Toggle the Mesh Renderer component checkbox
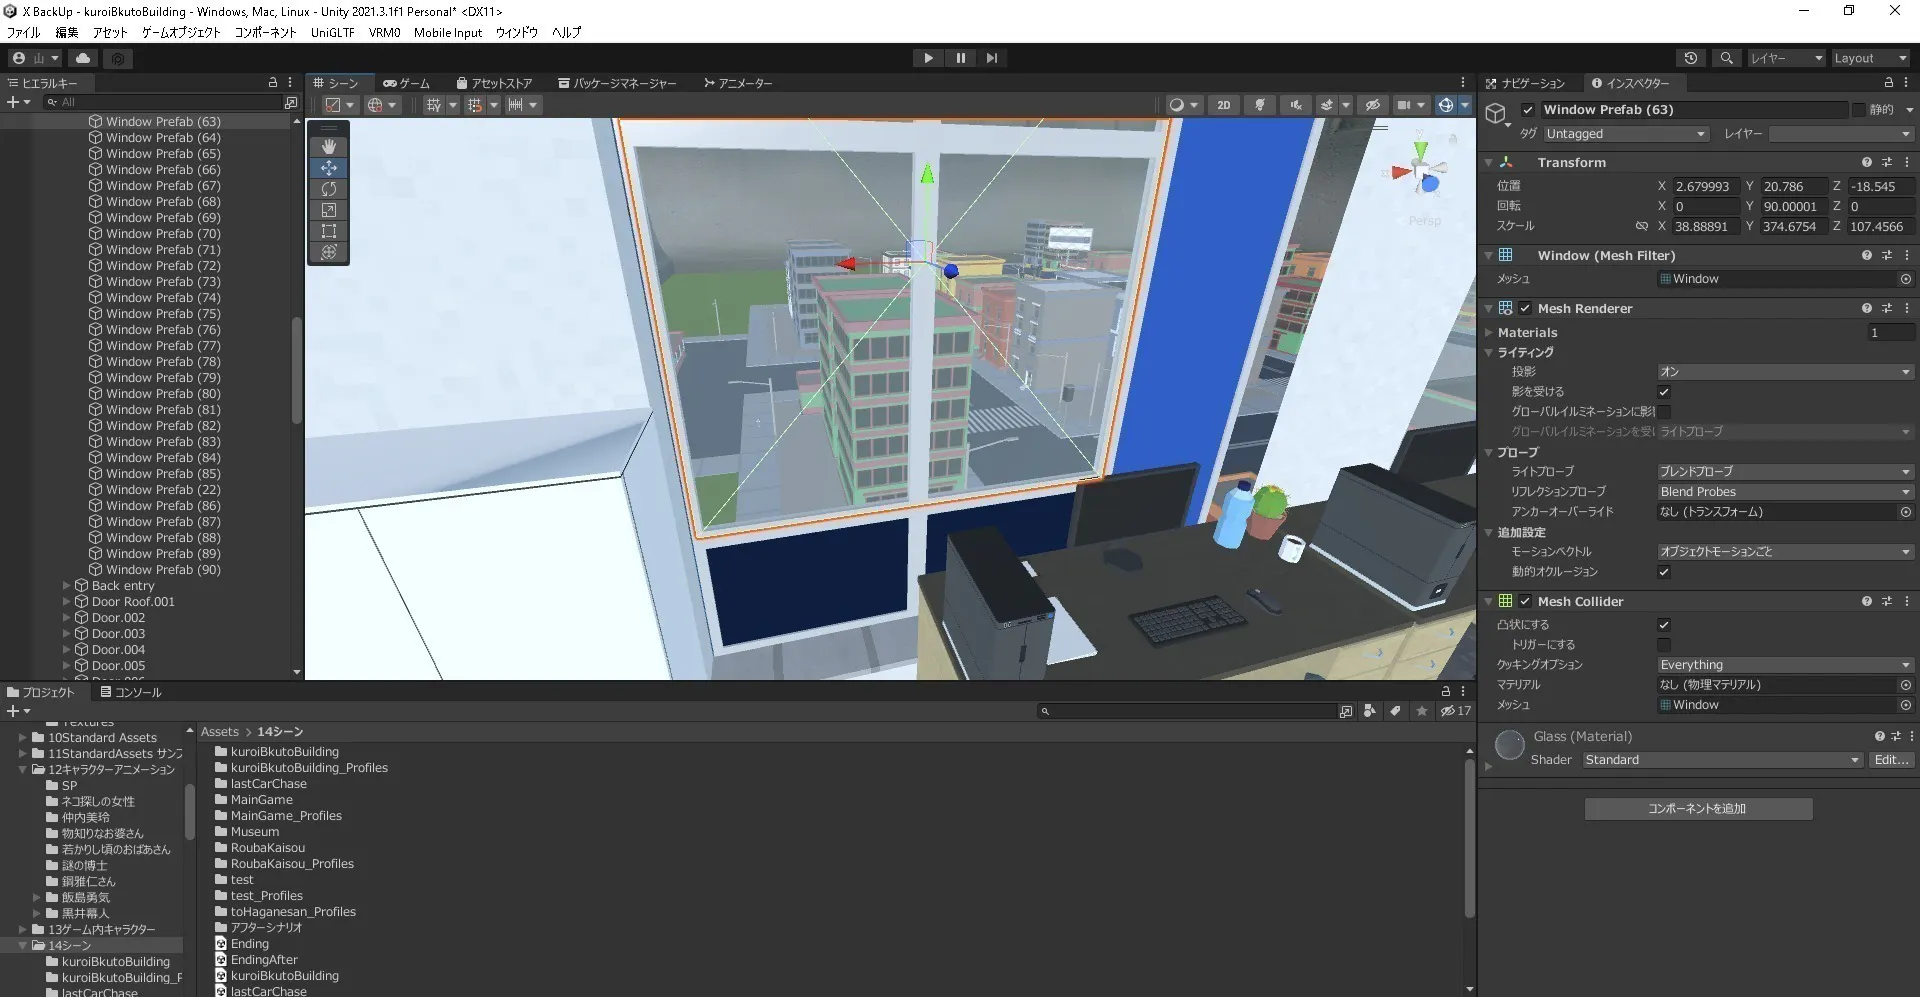Viewport: 1920px width, 997px height. 1525,309
